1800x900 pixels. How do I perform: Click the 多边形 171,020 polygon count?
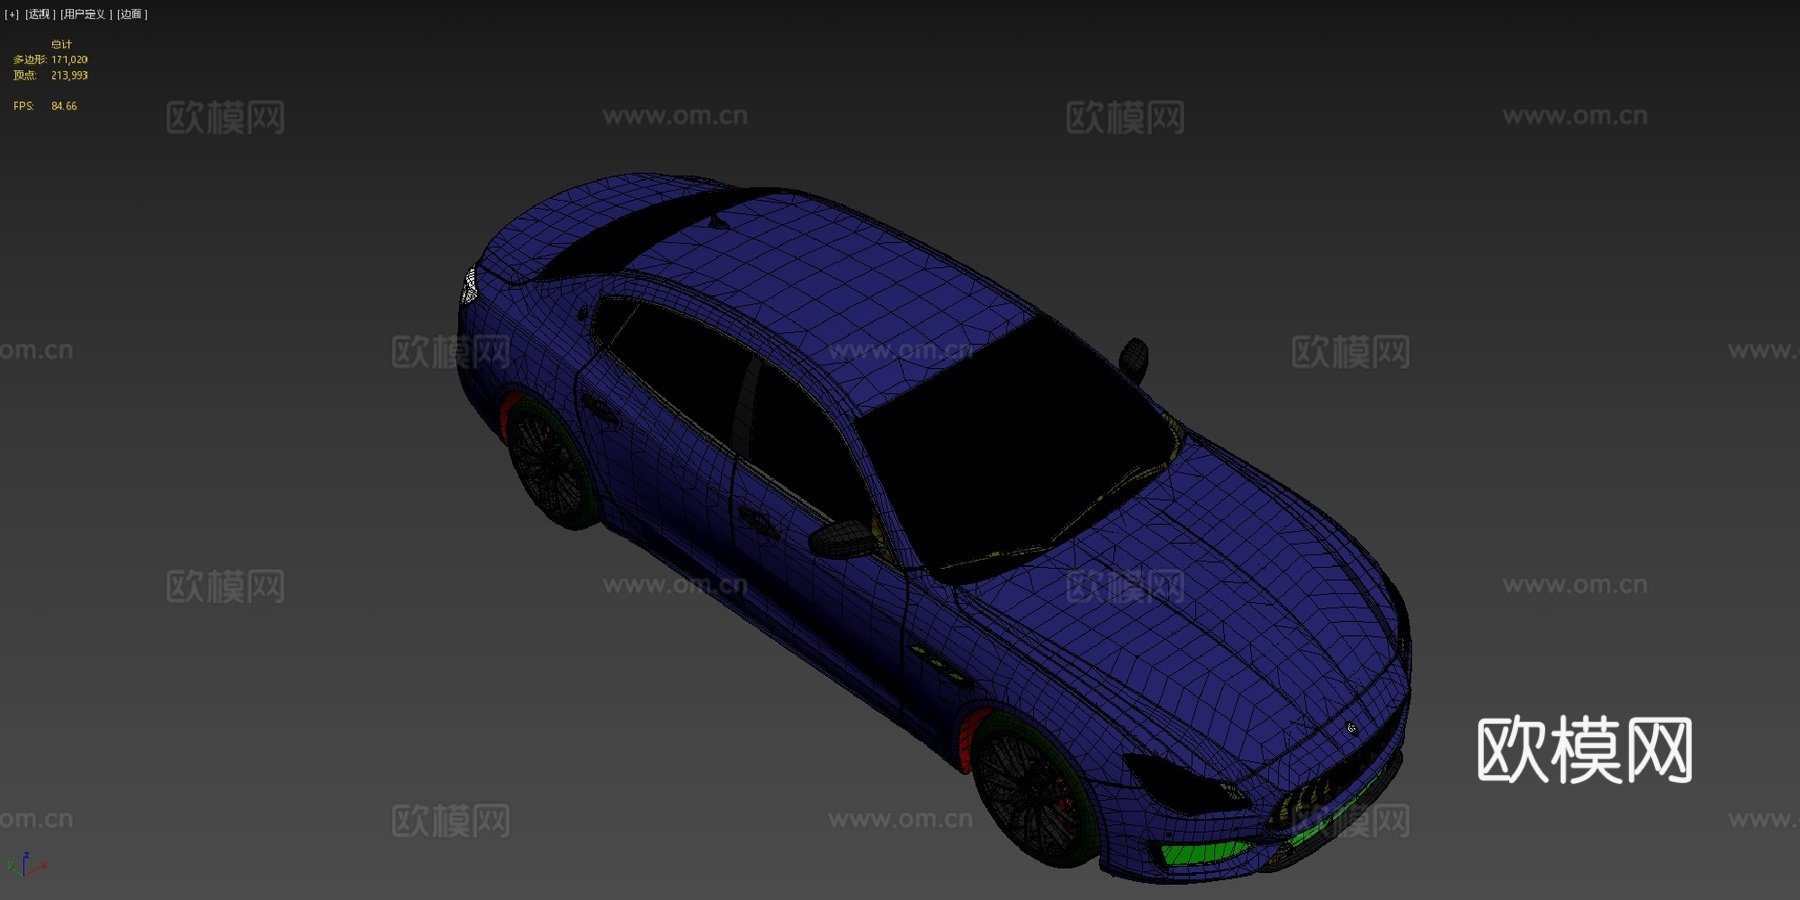click(x=50, y=59)
